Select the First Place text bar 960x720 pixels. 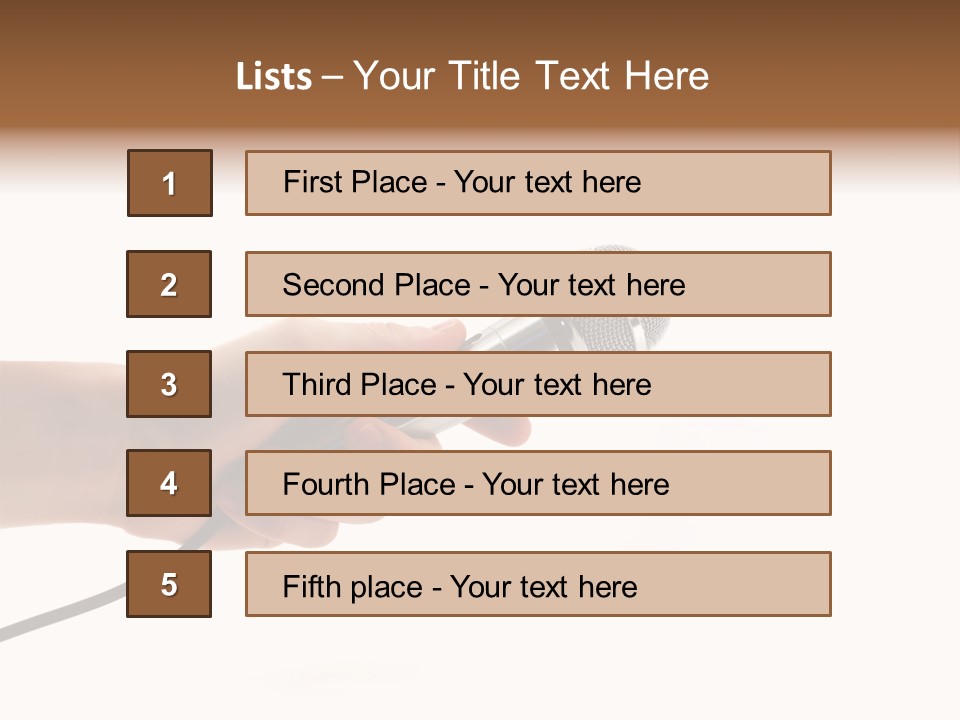[x=538, y=183]
